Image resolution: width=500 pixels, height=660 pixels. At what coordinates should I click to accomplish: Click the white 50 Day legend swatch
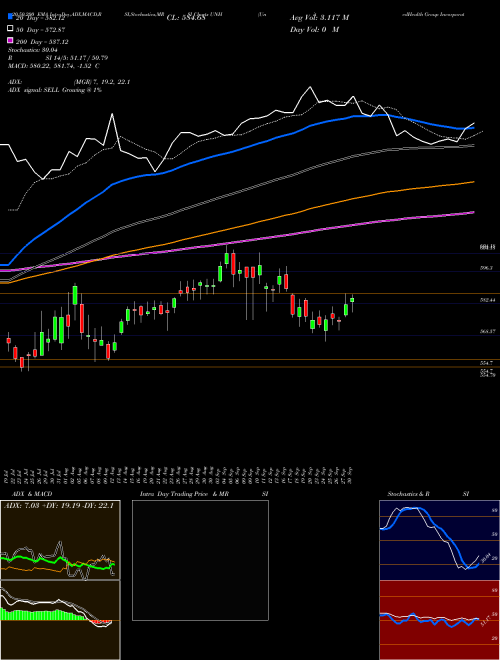pyautogui.click(x=10, y=28)
